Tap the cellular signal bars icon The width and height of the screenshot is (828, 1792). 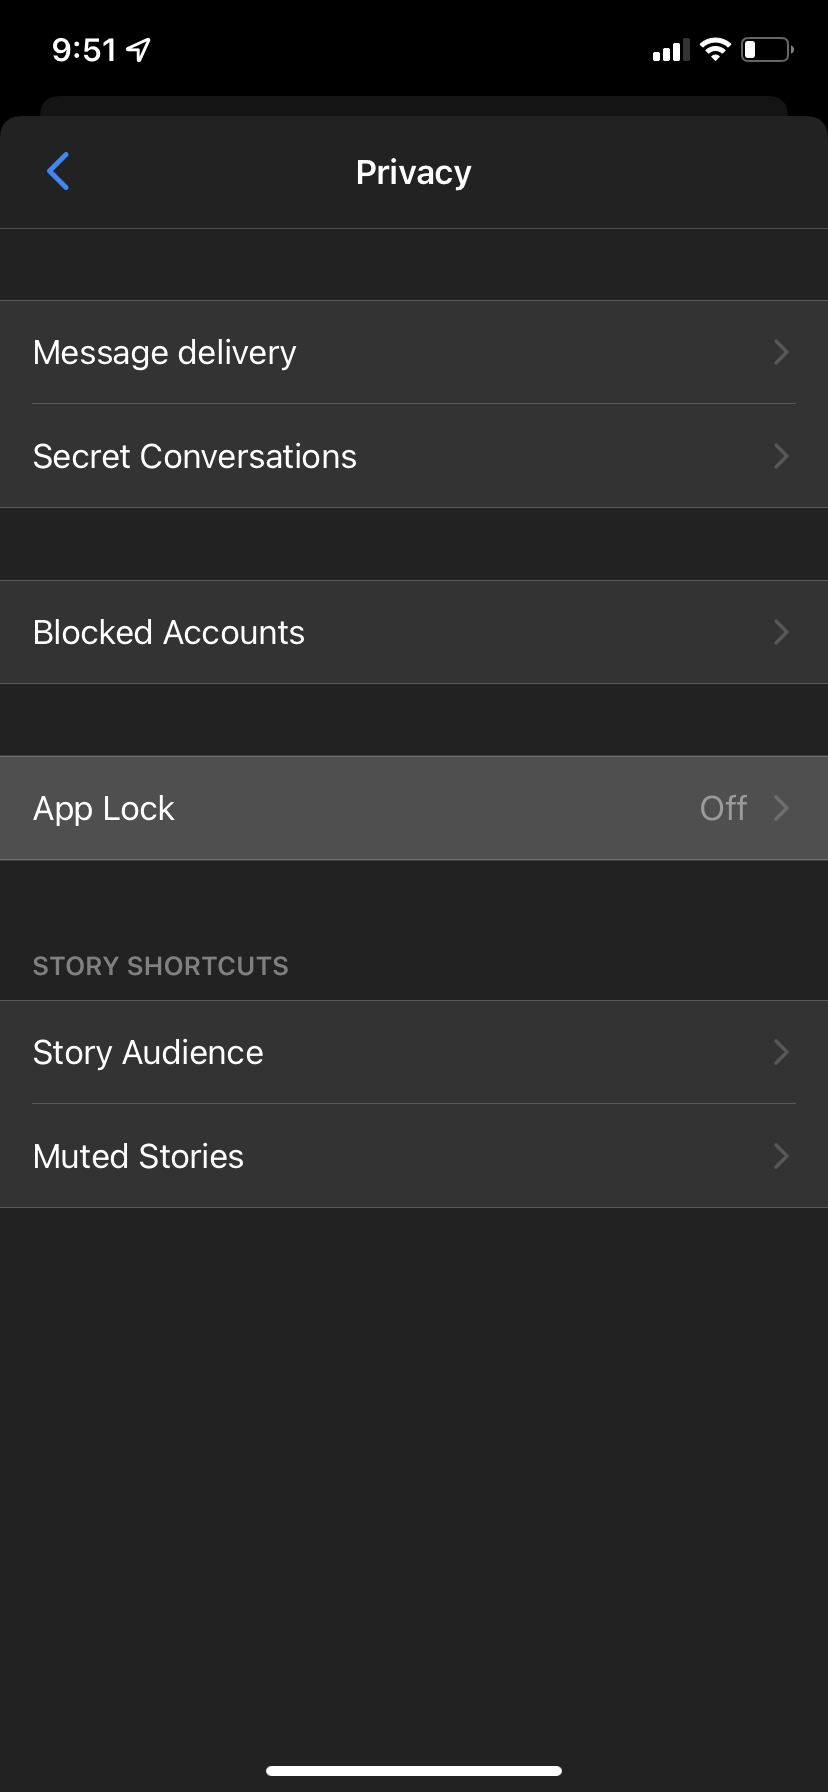pyautogui.click(x=671, y=50)
